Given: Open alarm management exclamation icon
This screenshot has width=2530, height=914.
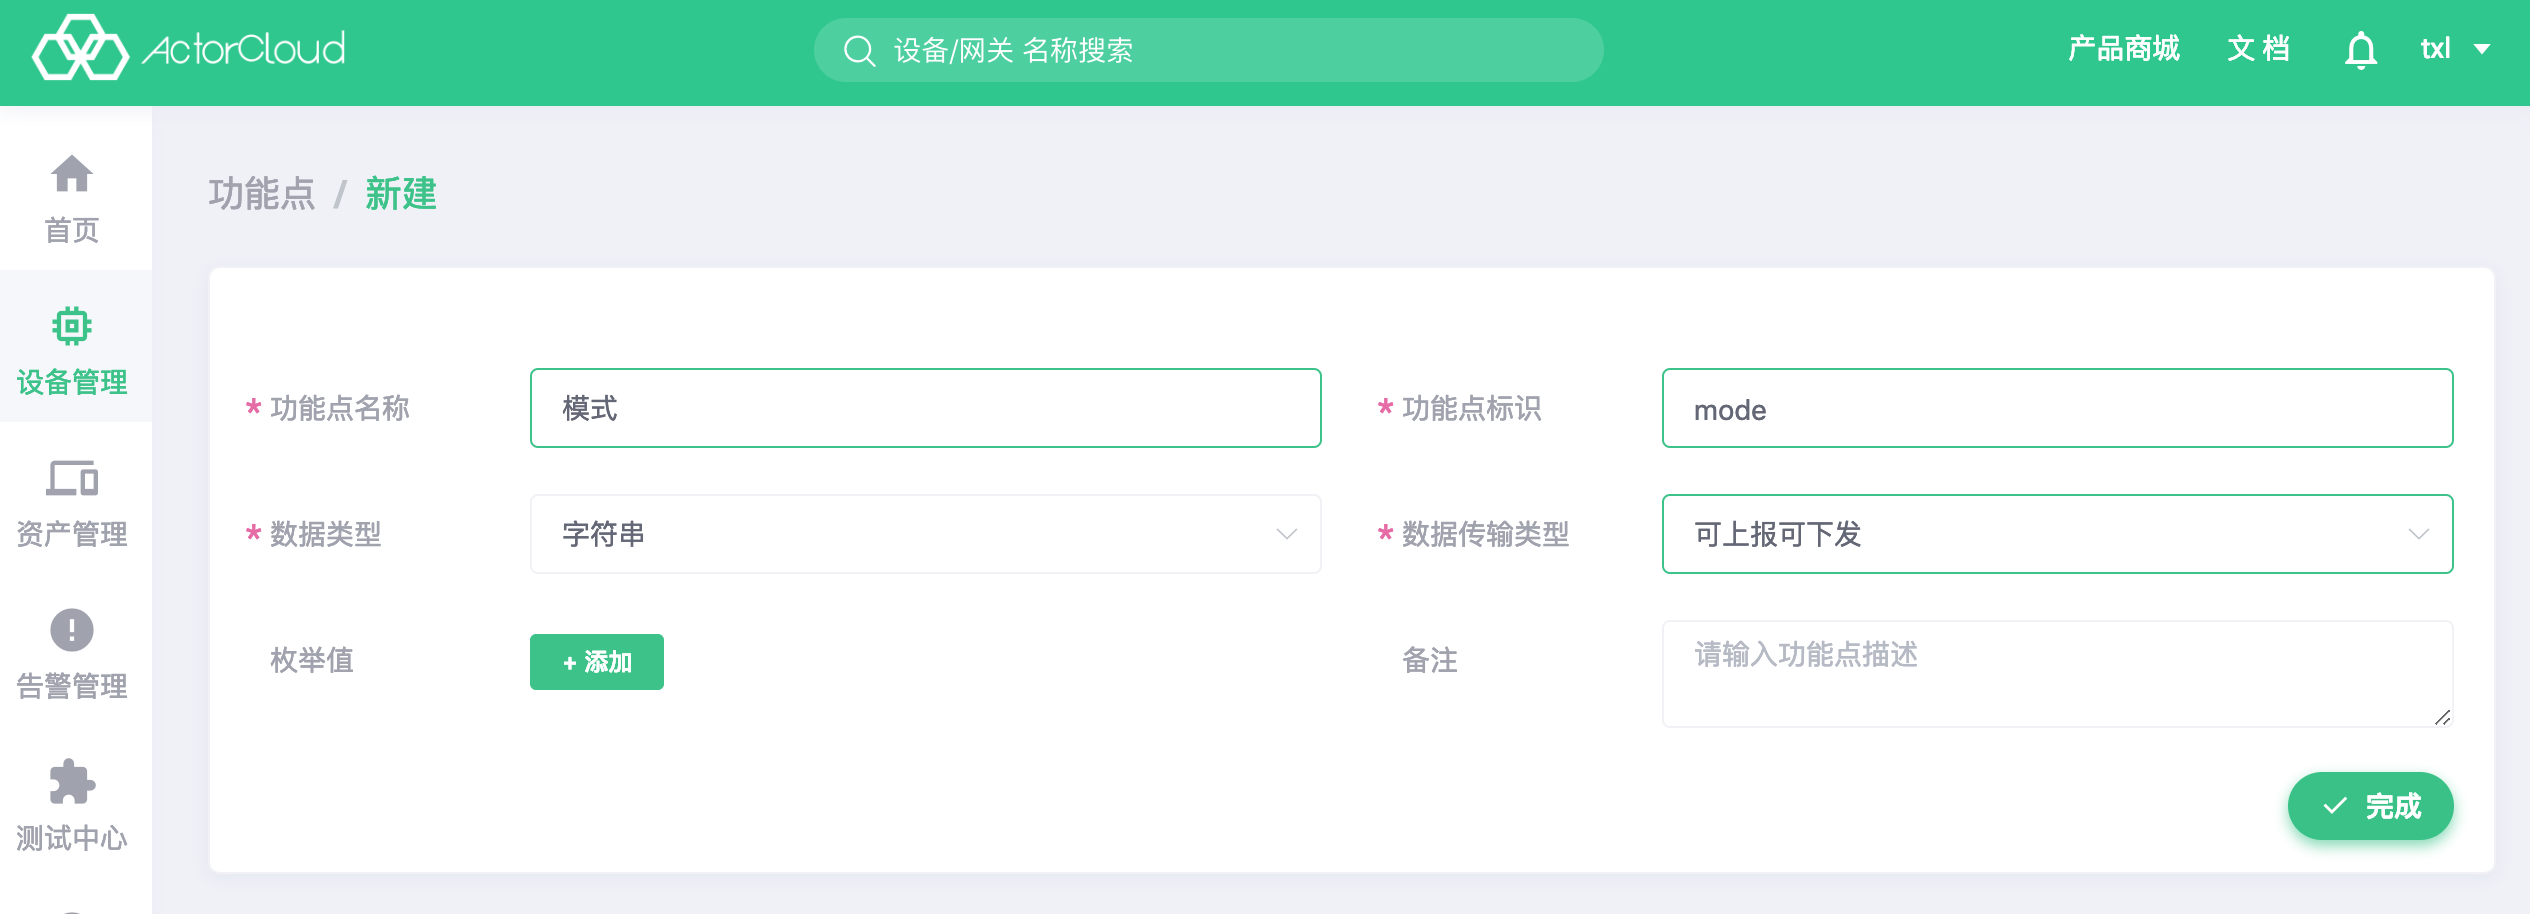Looking at the screenshot, I should tap(72, 630).
